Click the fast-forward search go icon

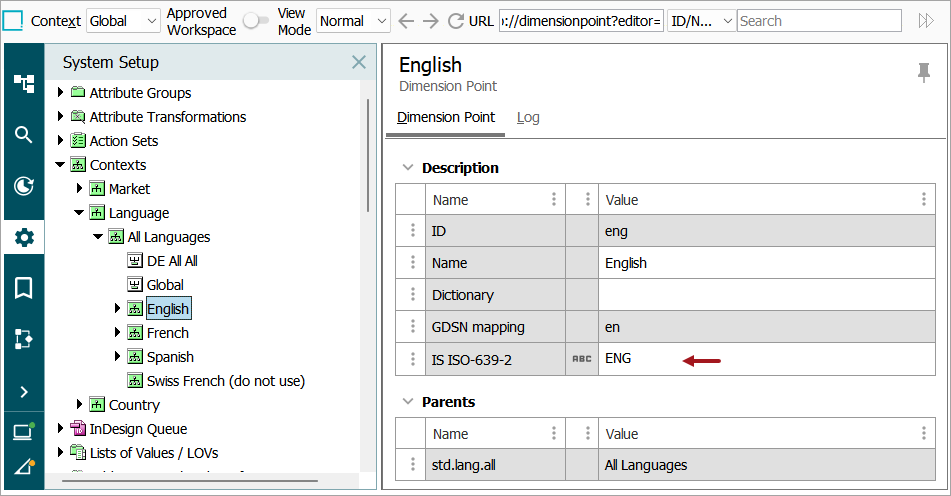coord(926,21)
